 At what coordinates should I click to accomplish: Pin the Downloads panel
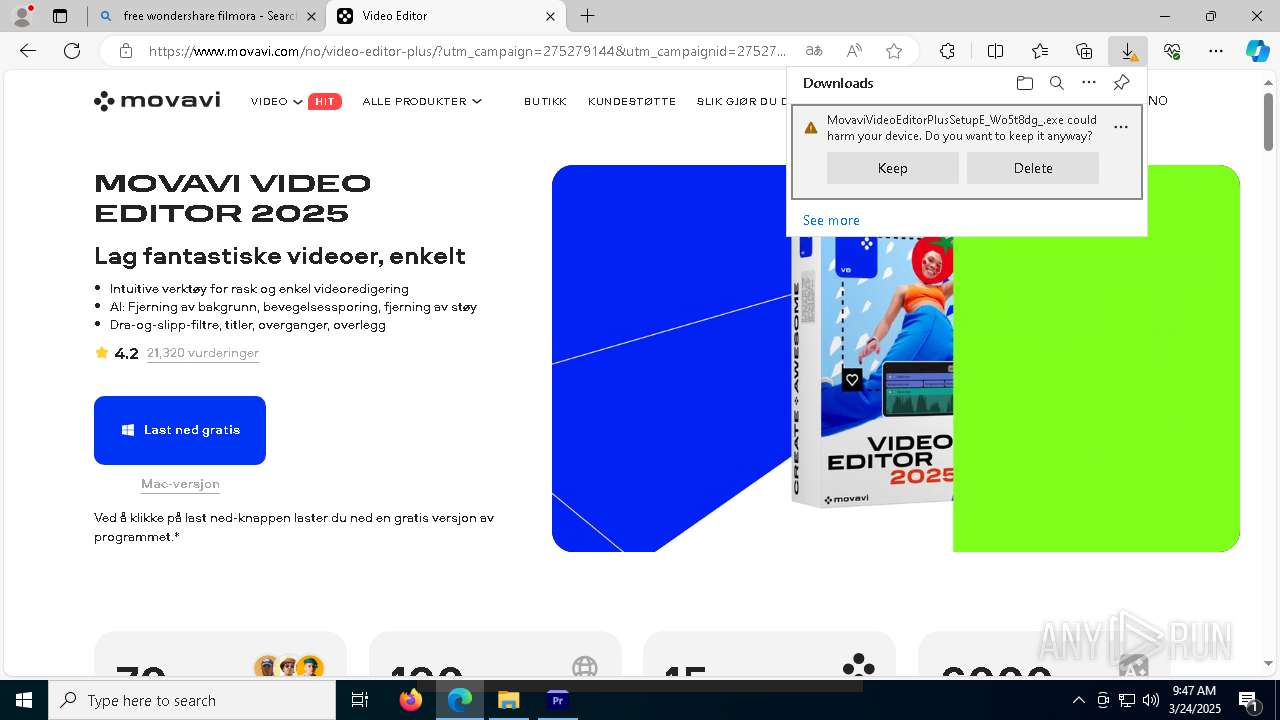click(x=1121, y=83)
